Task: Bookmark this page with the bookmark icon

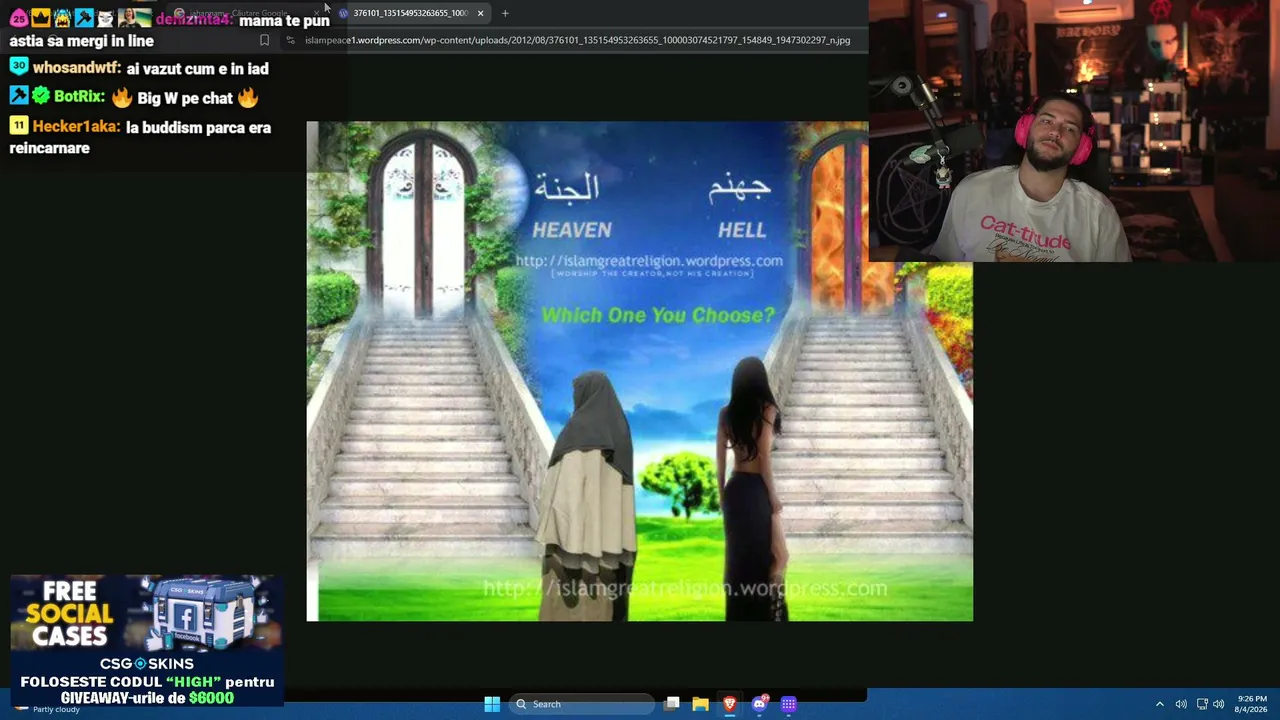Action: (x=264, y=40)
